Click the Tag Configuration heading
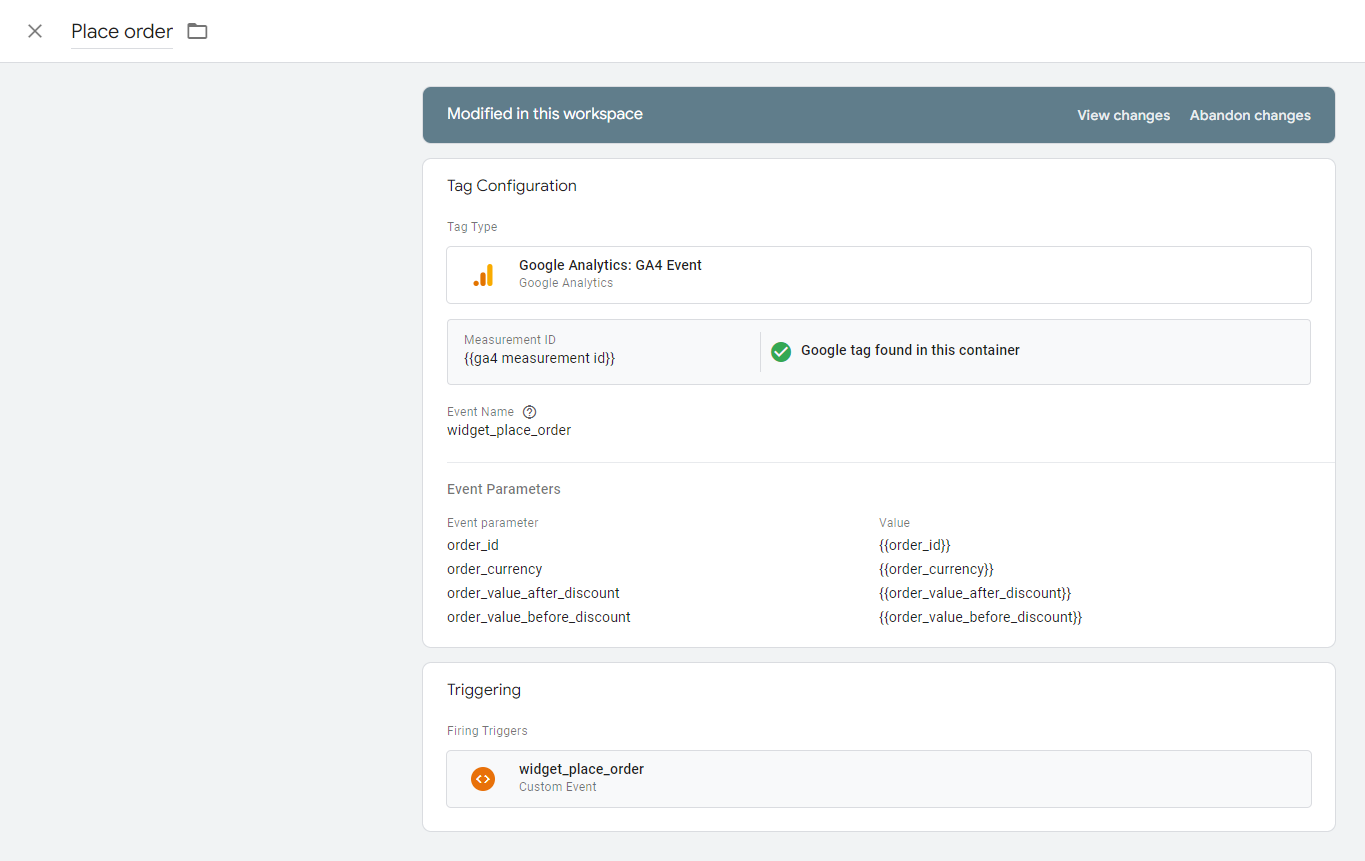Viewport: 1365px width, 861px height. tap(512, 186)
